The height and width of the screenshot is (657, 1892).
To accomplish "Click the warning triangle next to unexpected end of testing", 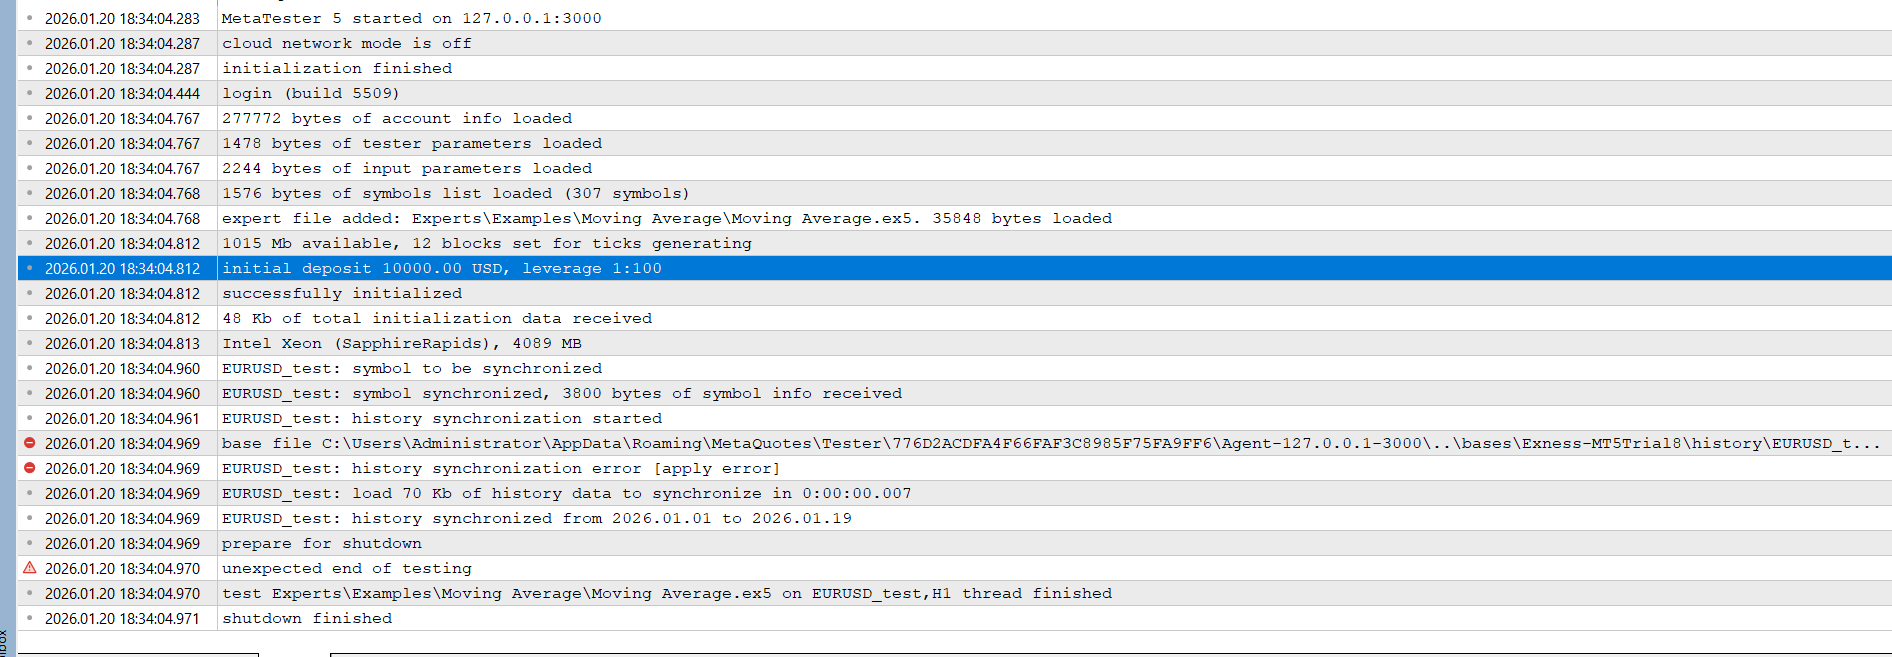I will tap(30, 568).
